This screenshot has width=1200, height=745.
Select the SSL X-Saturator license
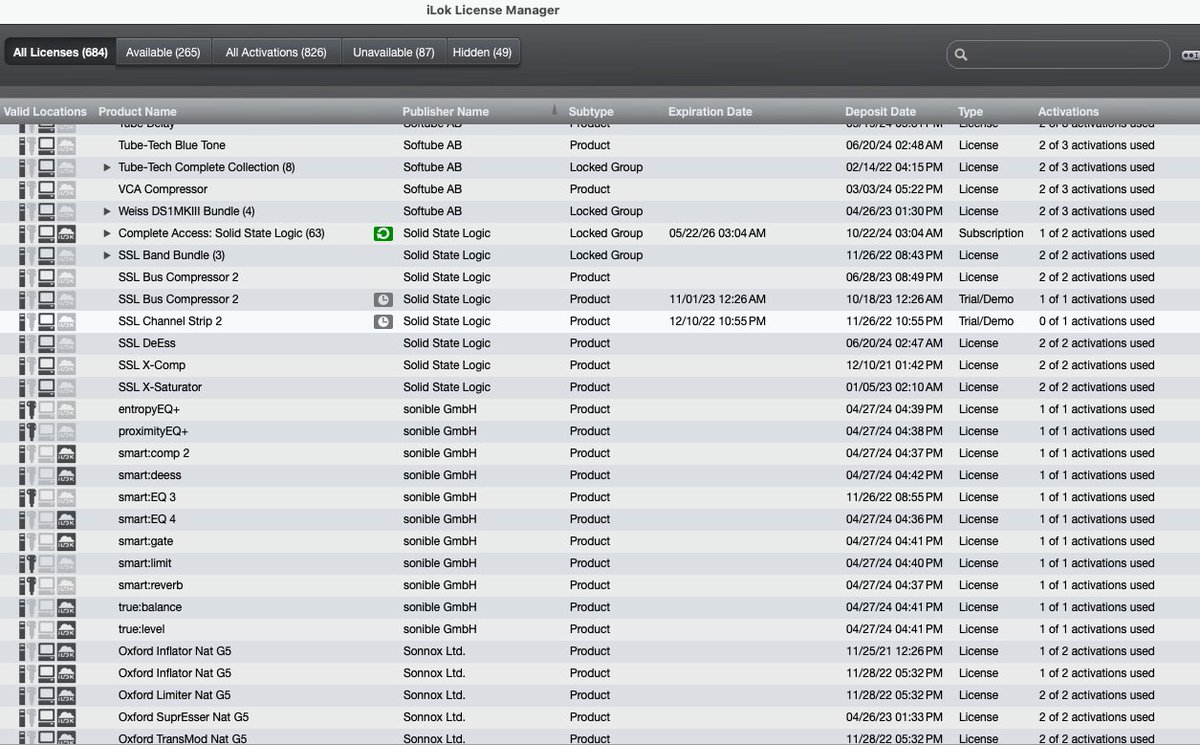tap(160, 387)
